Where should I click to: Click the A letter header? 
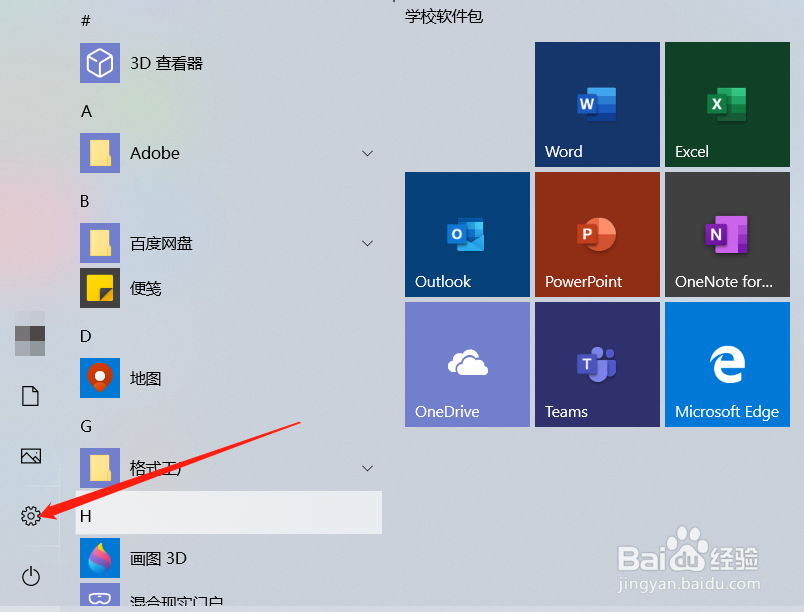pos(86,111)
